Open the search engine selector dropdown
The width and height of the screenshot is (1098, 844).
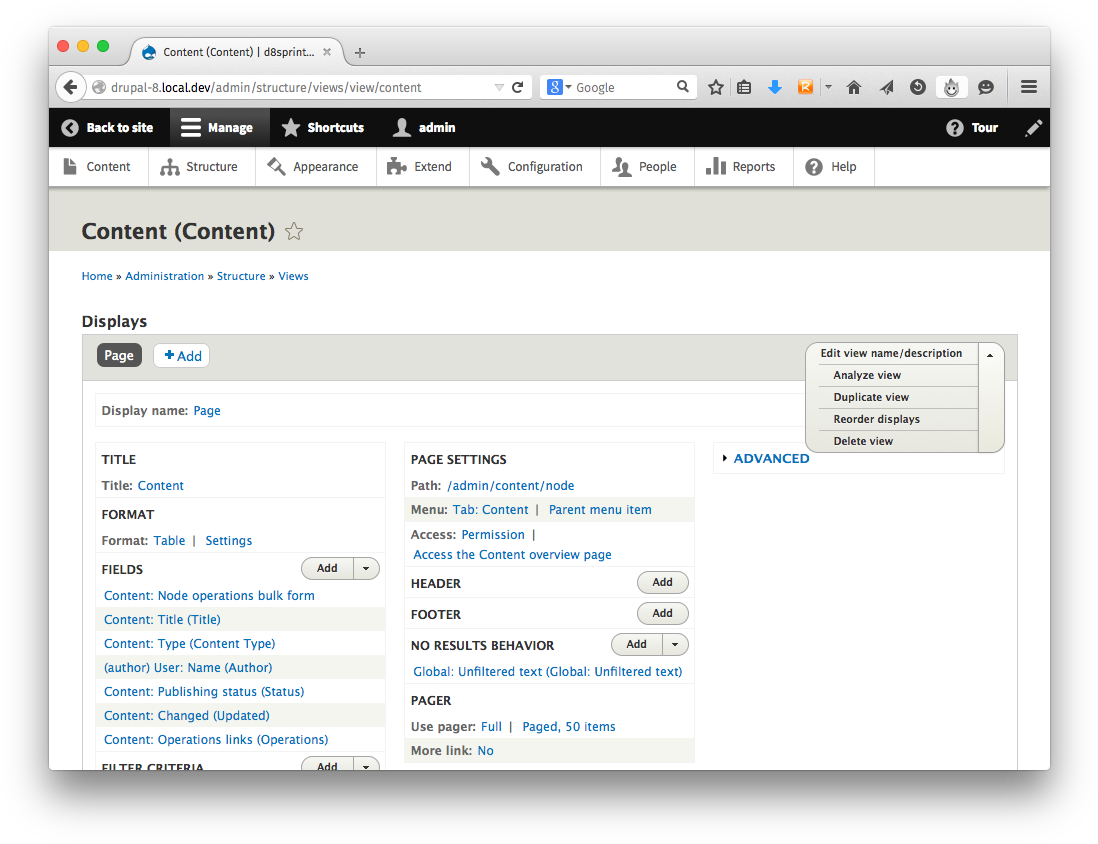pos(560,87)
